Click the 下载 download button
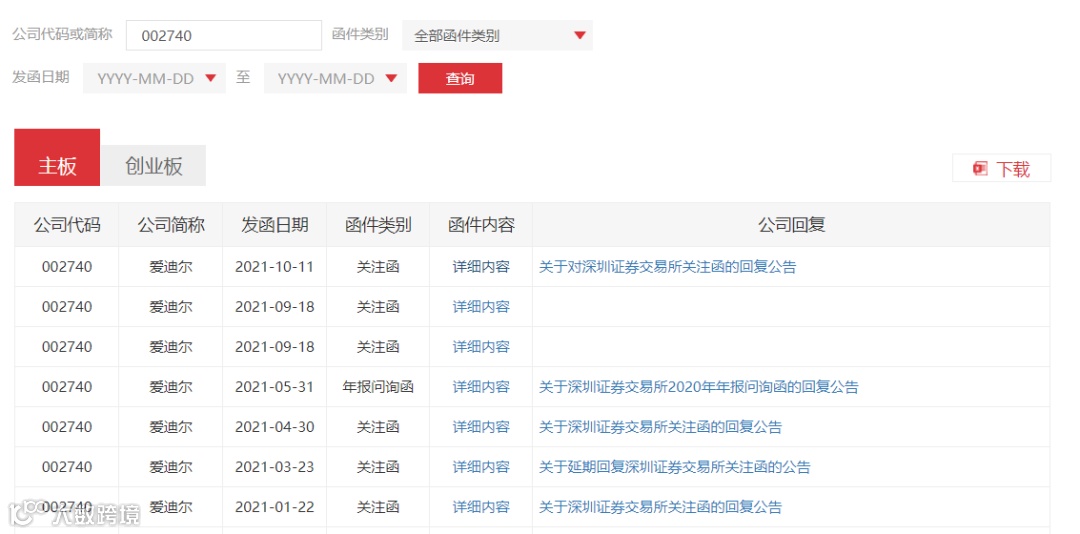This screenshot has width=1080, height=534. [x=1001, y=168]
